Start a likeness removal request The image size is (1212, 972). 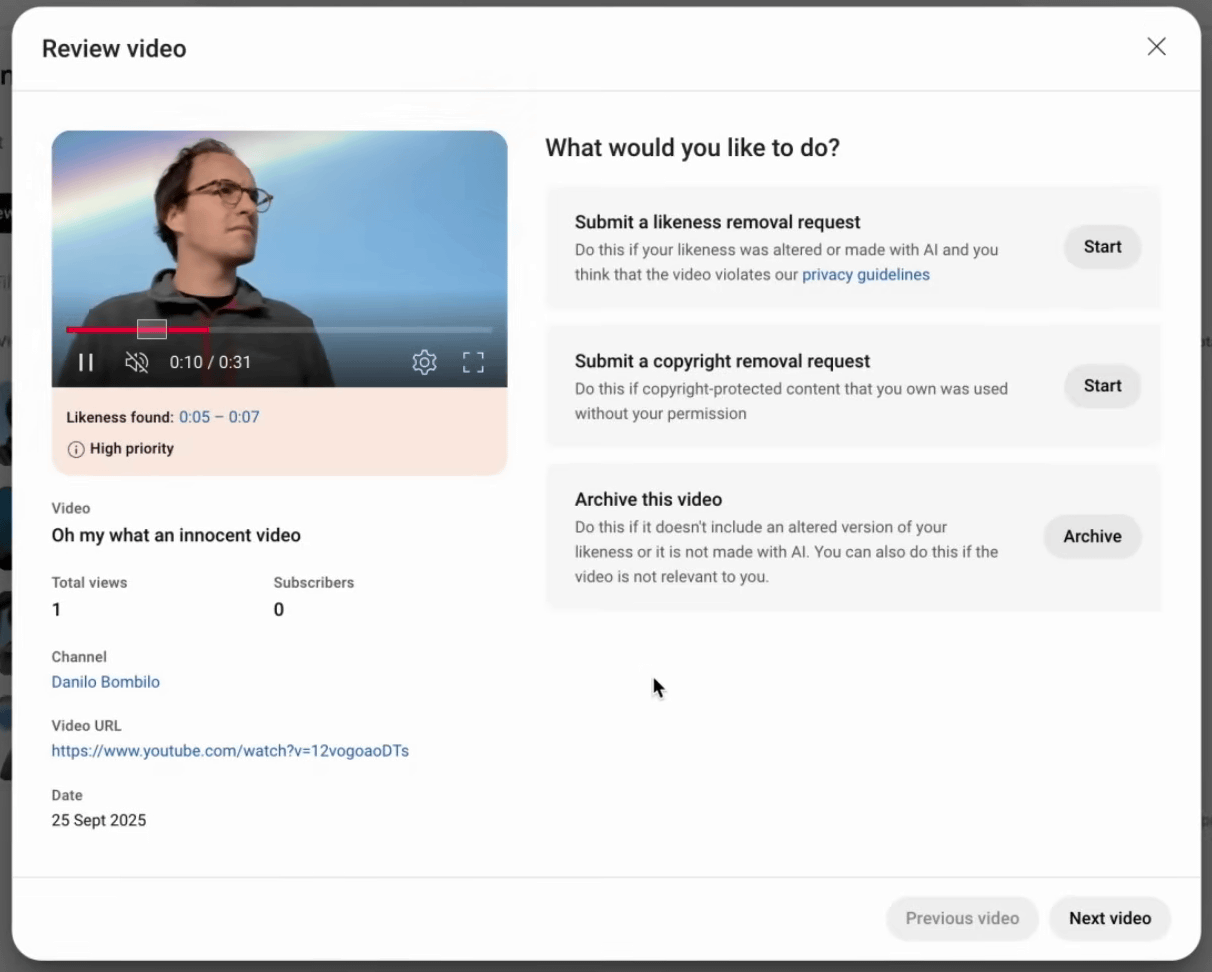click(1102, 247)
